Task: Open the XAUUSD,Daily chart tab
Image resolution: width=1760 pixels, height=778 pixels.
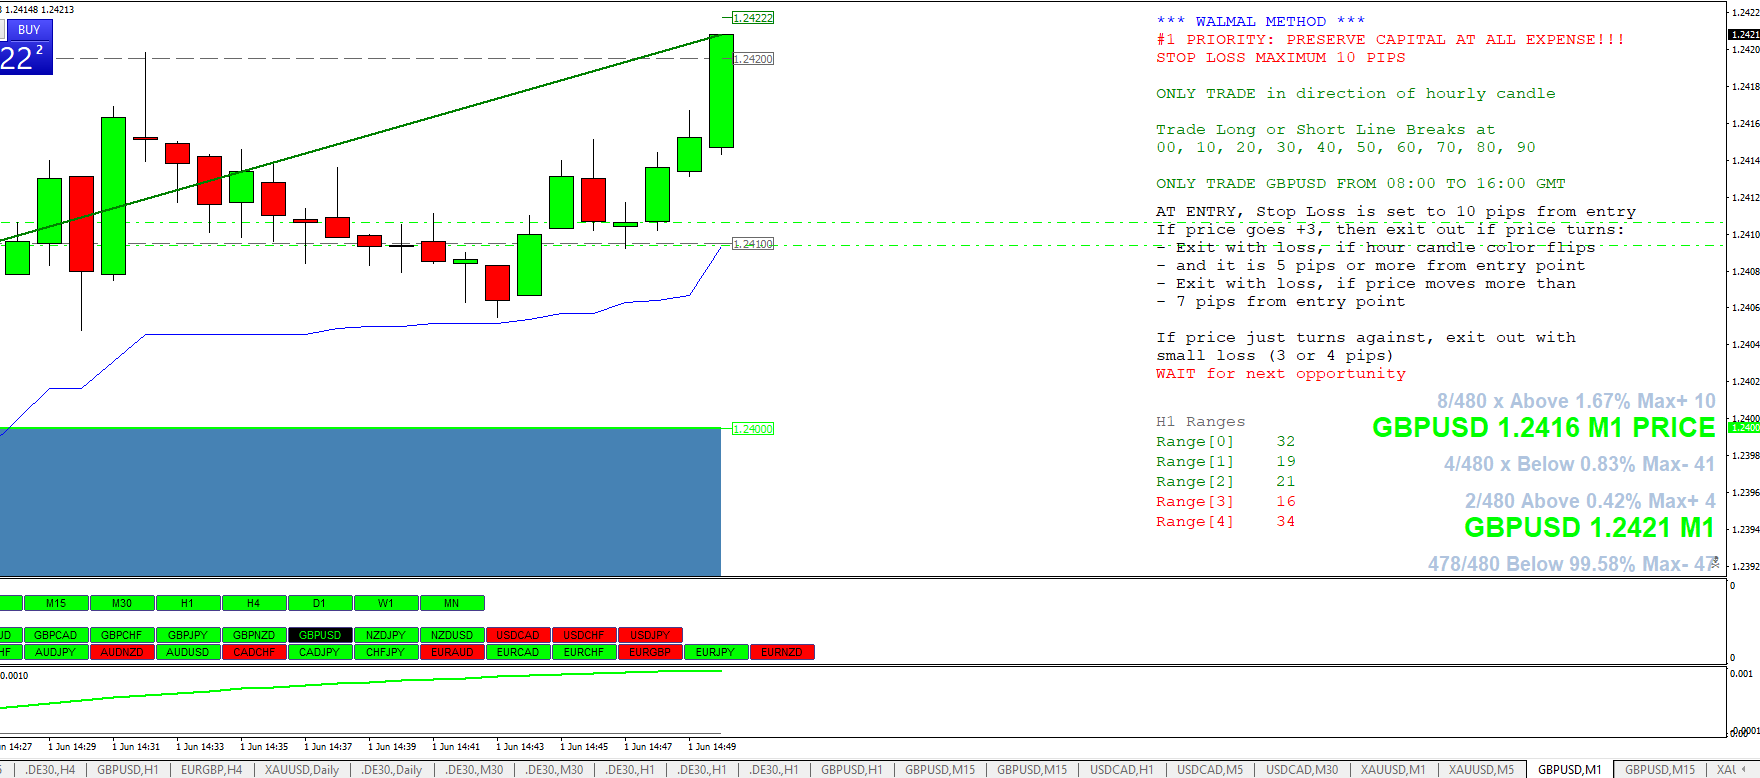Action: pos(302,769)
